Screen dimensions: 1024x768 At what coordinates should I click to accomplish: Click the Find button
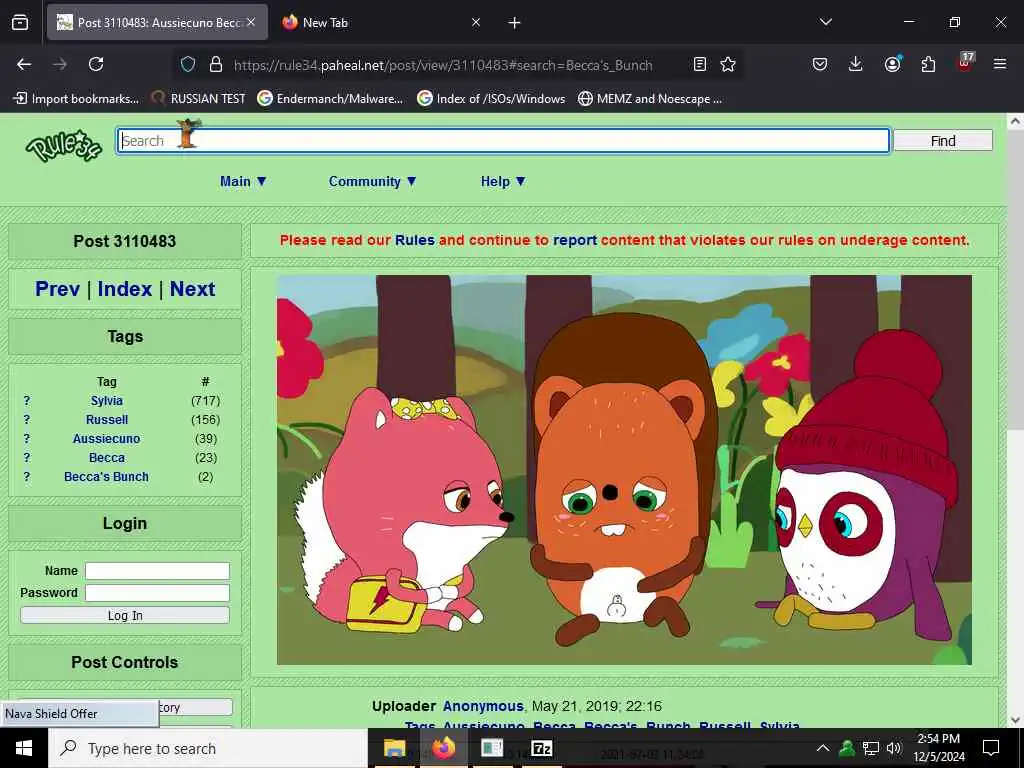[x=942, y=140]
